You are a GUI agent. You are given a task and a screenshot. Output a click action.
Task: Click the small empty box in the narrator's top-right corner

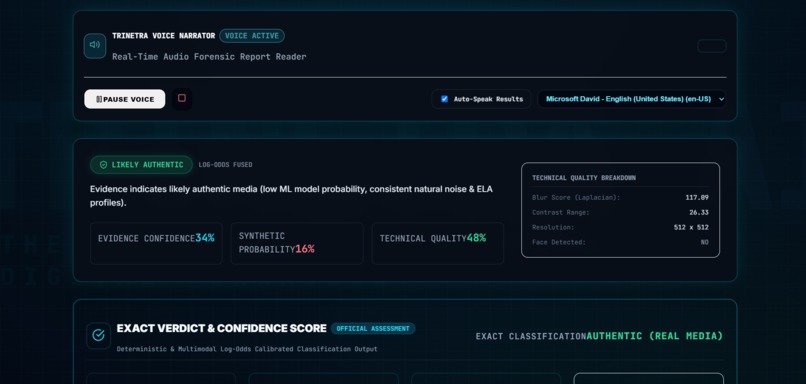(711, 46)
